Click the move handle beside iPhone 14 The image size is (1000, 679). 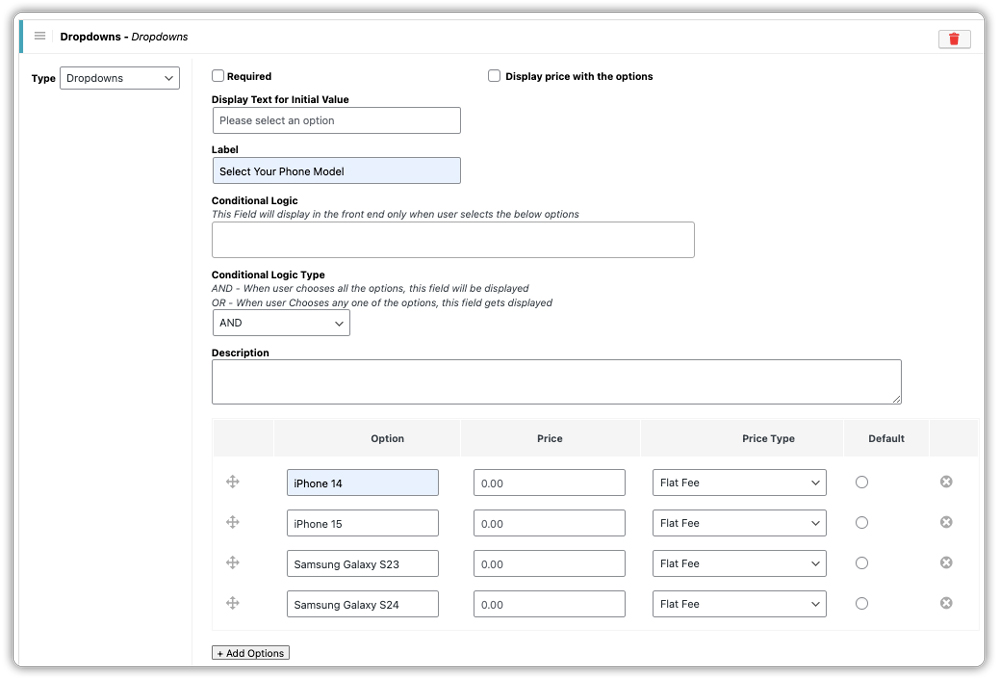[x=232, y=481]
